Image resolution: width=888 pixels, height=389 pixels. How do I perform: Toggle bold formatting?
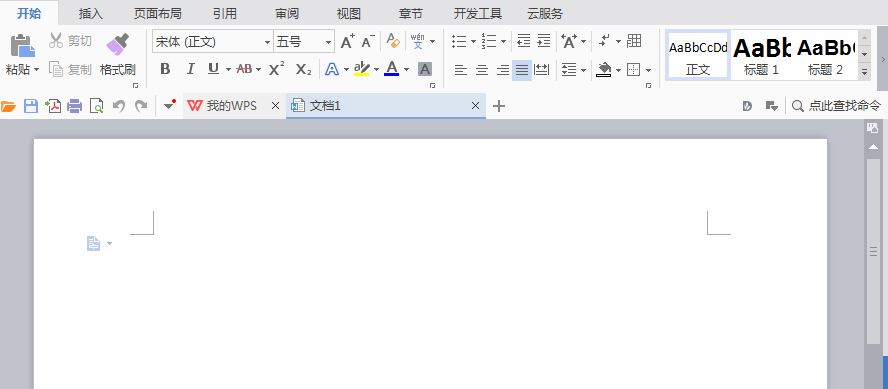point(165,69)
